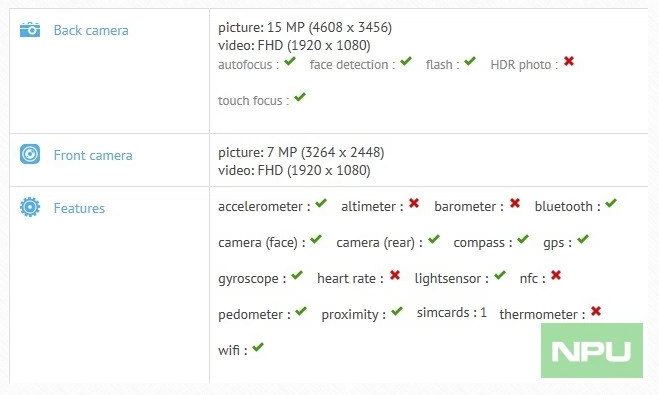Screen dimensions: 659x395
Task: Click the Back camera icon
Action: click(30, 30)
